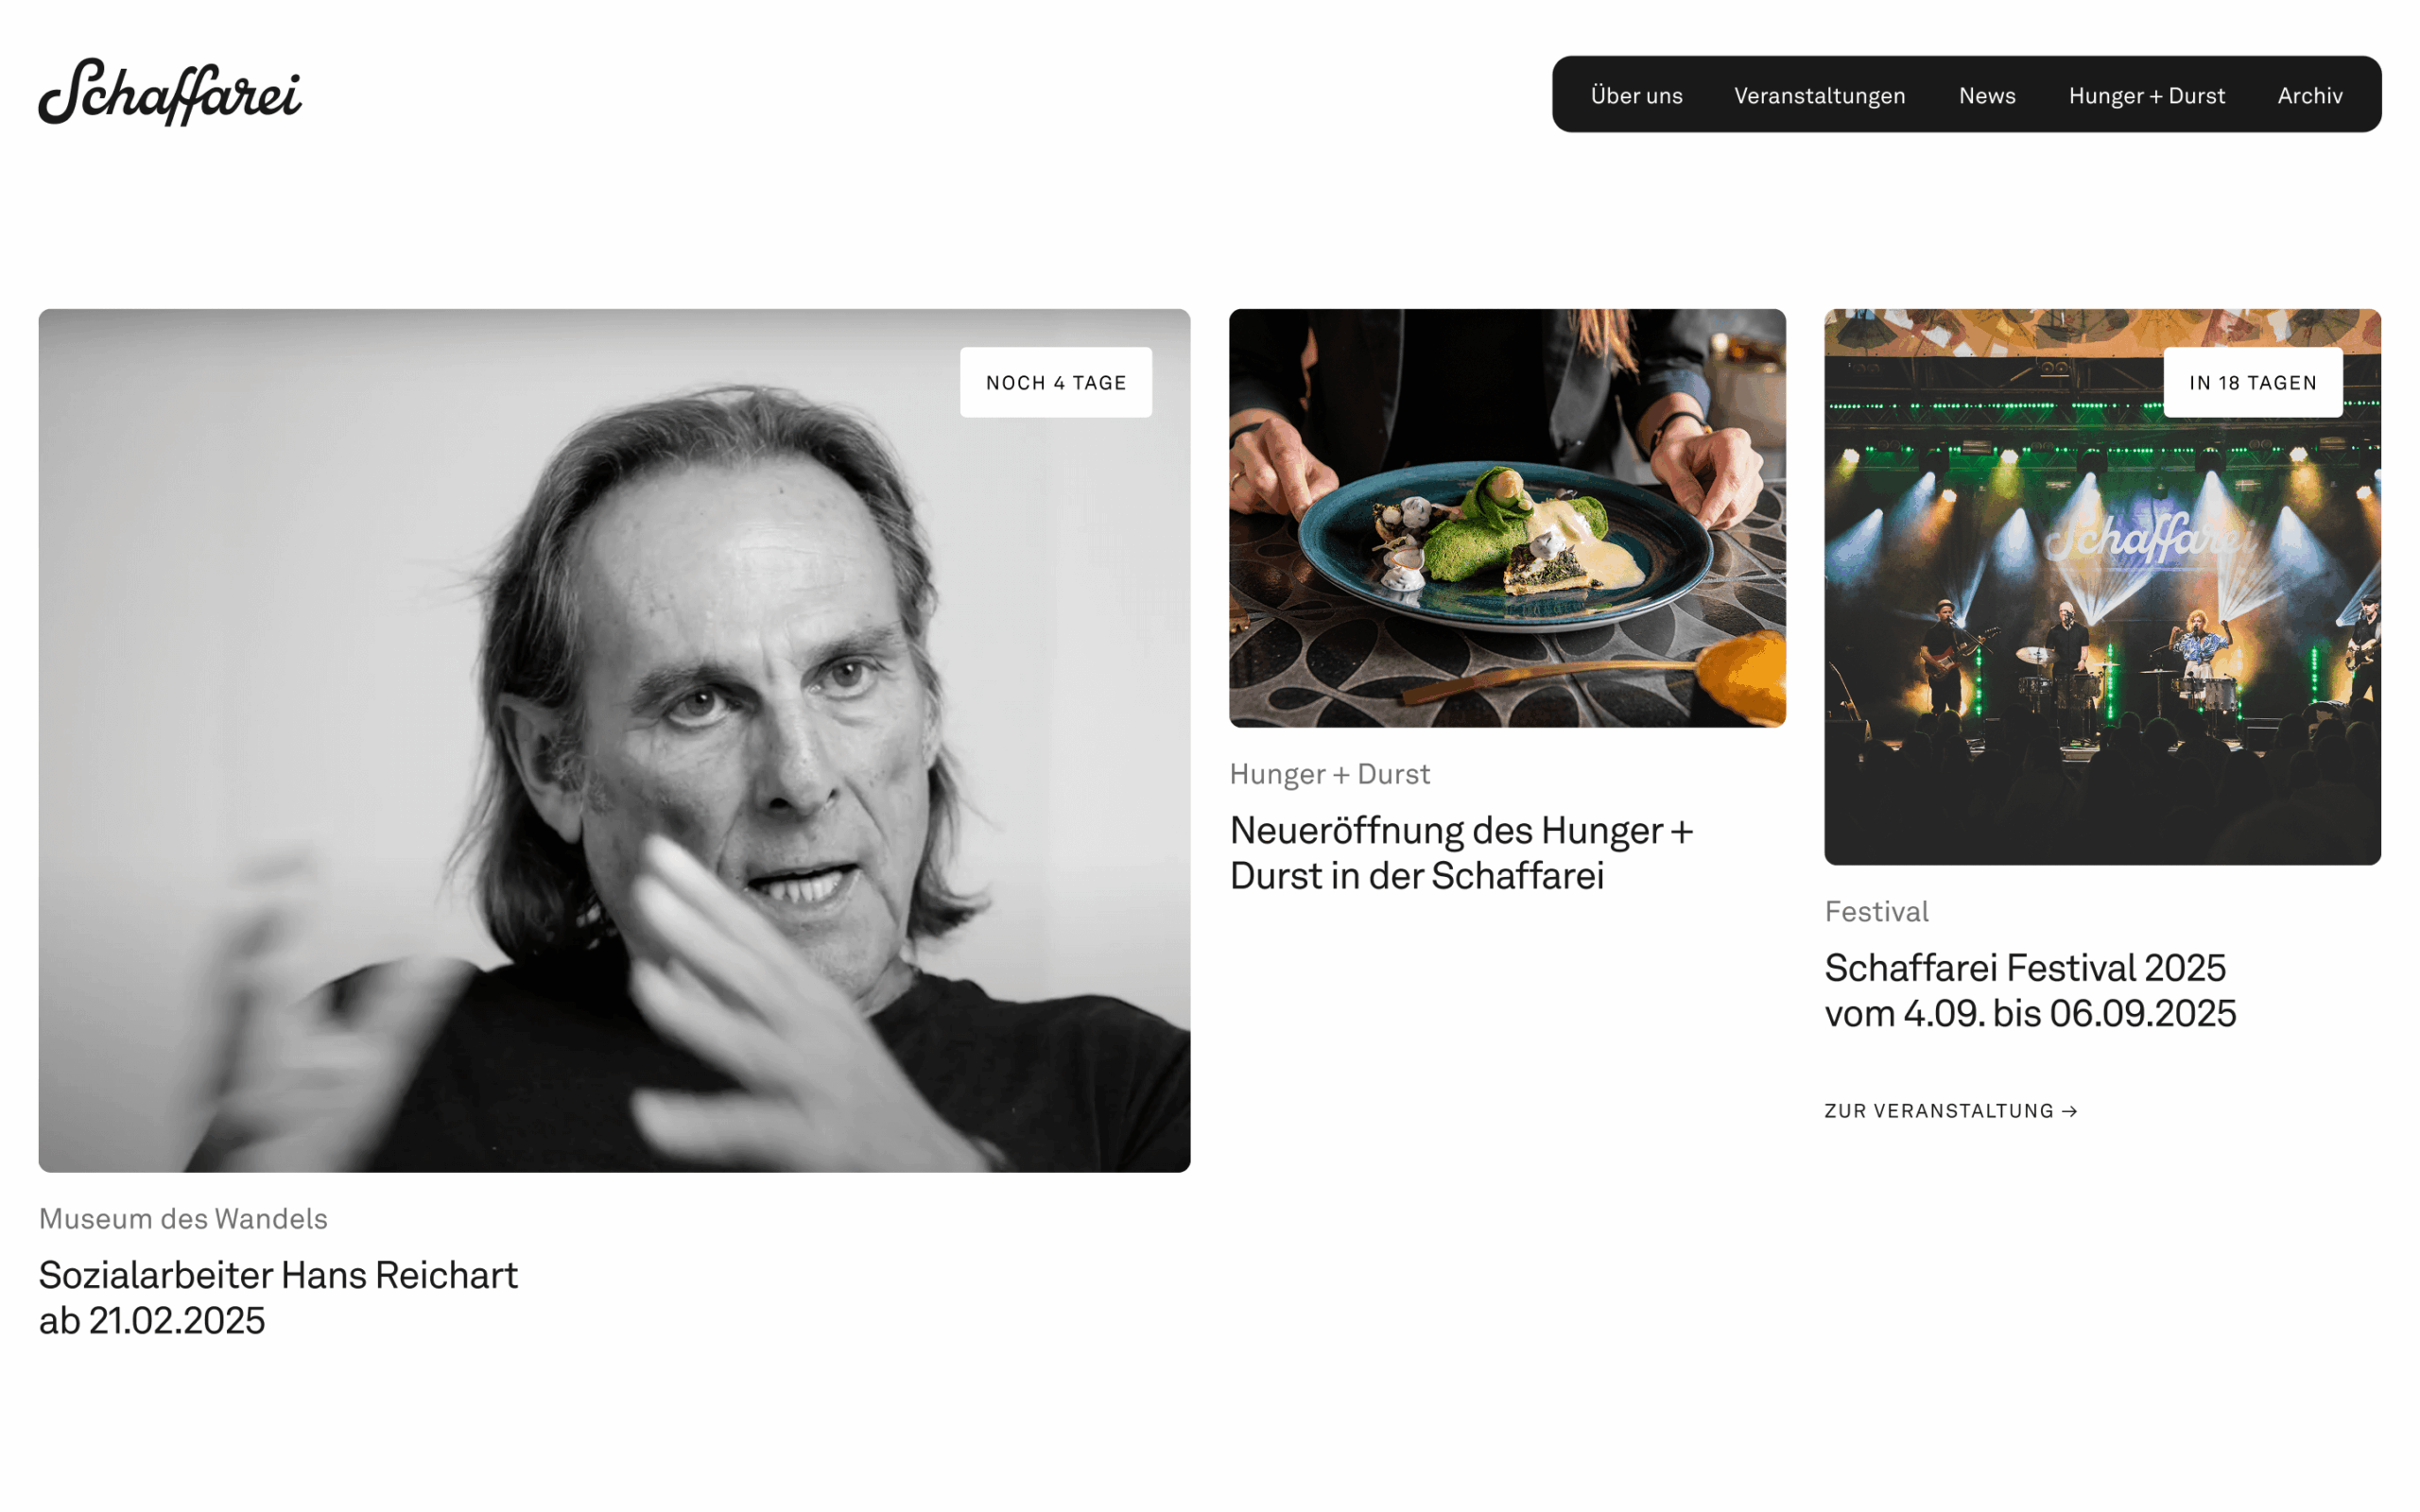
Task: Select Hunger + Durst in navigation
Action: pos(2146,96)
